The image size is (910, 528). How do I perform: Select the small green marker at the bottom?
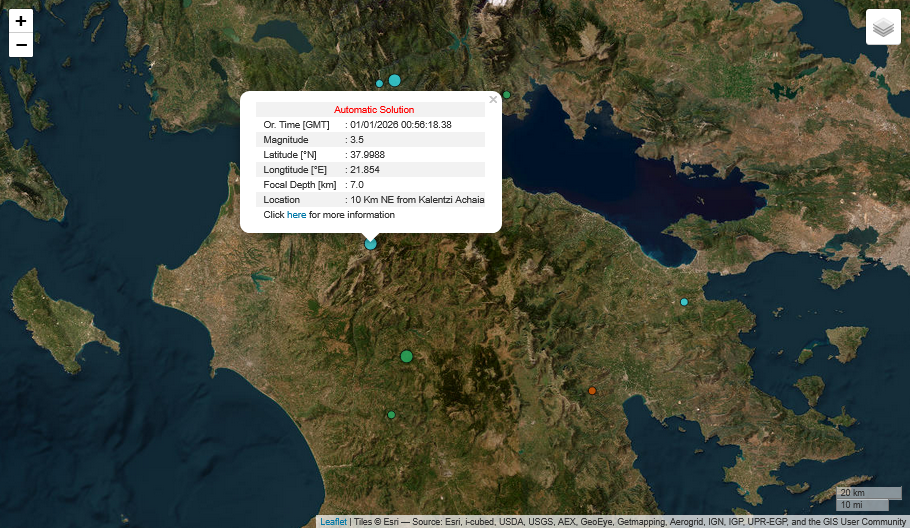[392, 415]
